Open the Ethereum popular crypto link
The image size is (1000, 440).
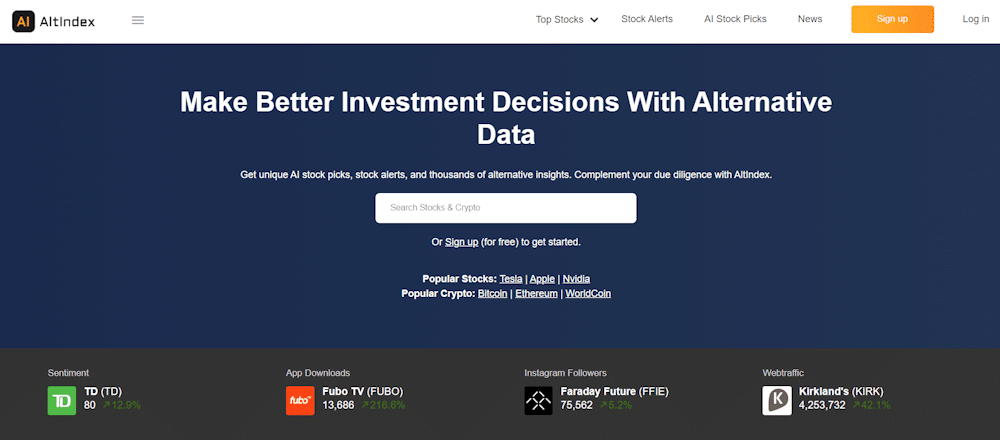click(x=536, y=294)
